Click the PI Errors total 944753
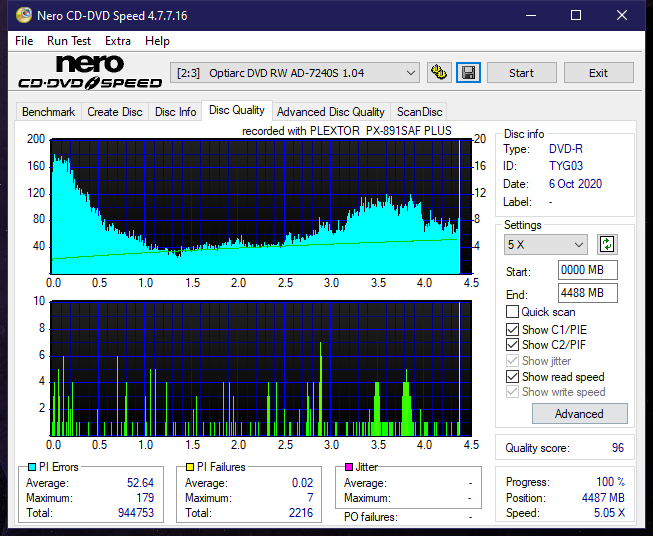This screenshot has width=653, height=536. [136, 513]
